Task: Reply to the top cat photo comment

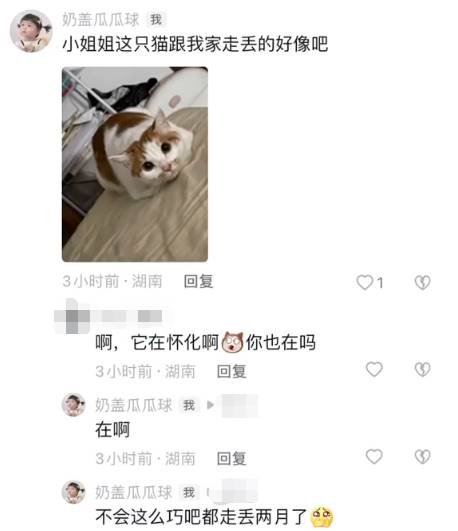Action: [198, 281]
